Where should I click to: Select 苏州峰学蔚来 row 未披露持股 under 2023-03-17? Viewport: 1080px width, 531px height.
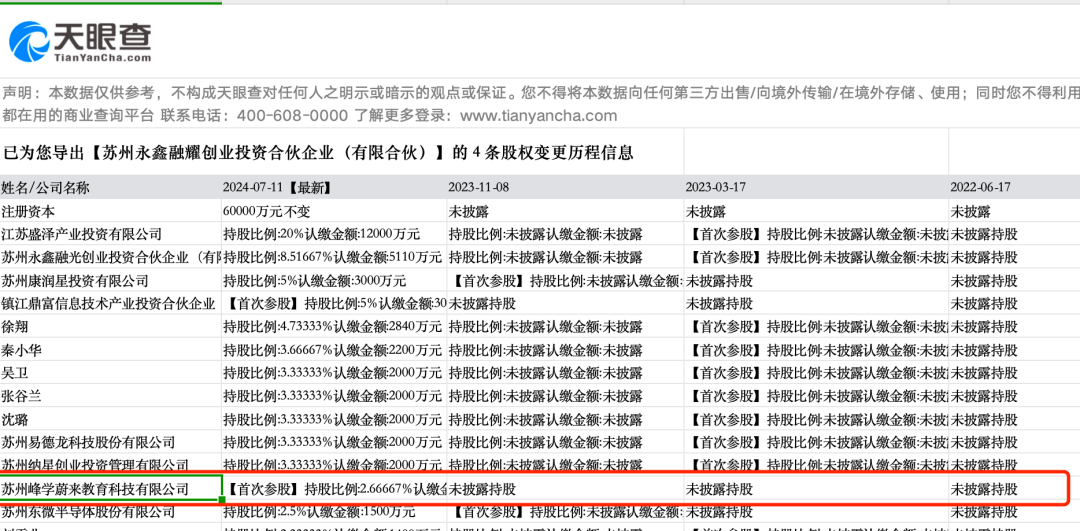[816, 489]
